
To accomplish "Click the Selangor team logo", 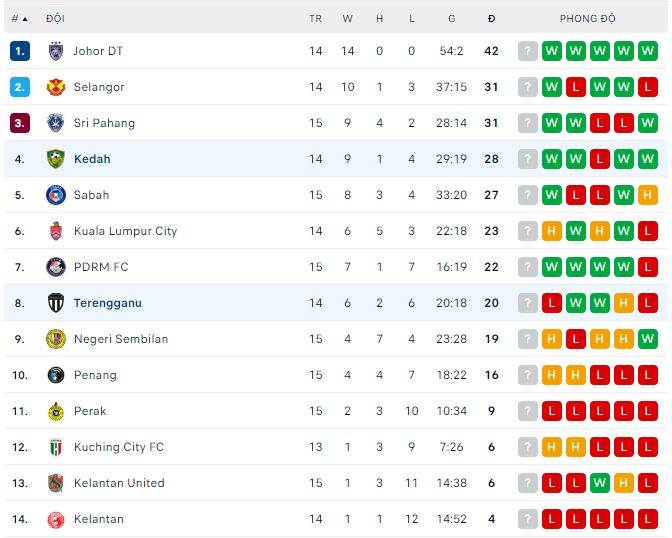I will [55, 87].
